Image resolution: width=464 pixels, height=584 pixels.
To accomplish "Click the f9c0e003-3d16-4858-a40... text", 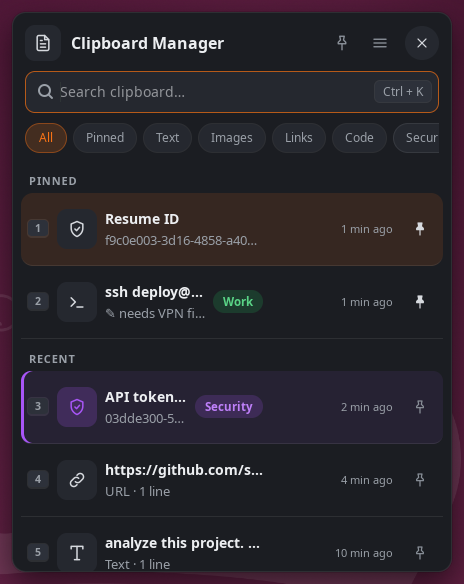I will click(181, 241).
